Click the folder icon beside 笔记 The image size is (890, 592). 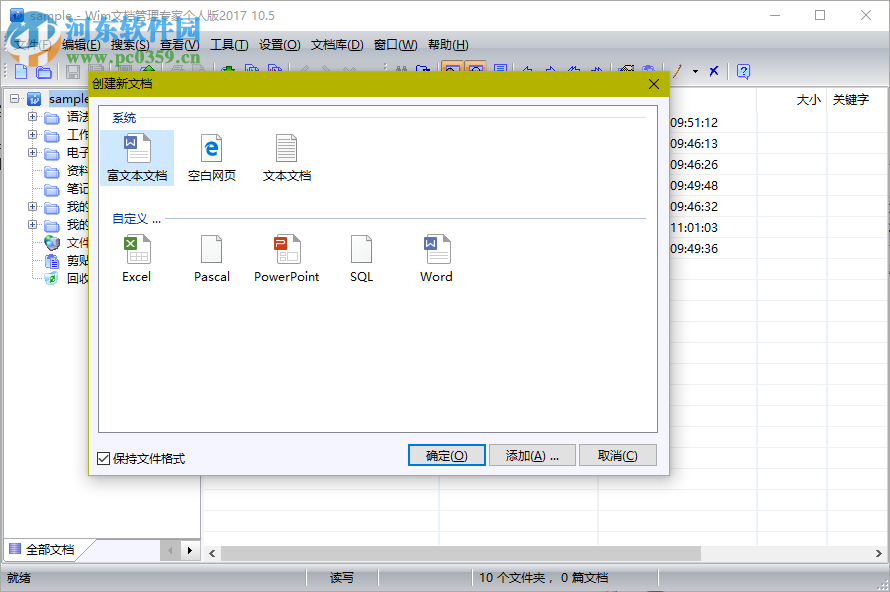[52, 189]
